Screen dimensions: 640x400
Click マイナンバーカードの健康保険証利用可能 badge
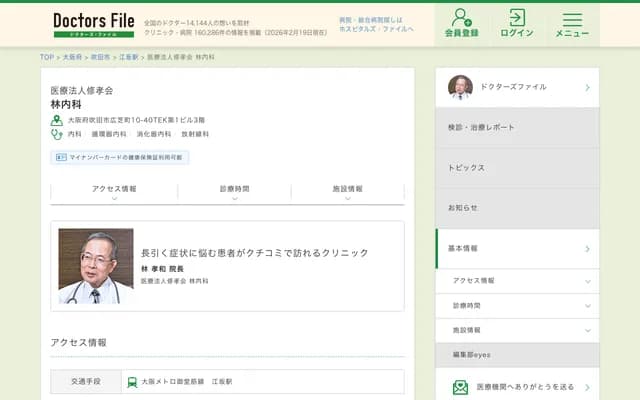[x=120, y=157]
